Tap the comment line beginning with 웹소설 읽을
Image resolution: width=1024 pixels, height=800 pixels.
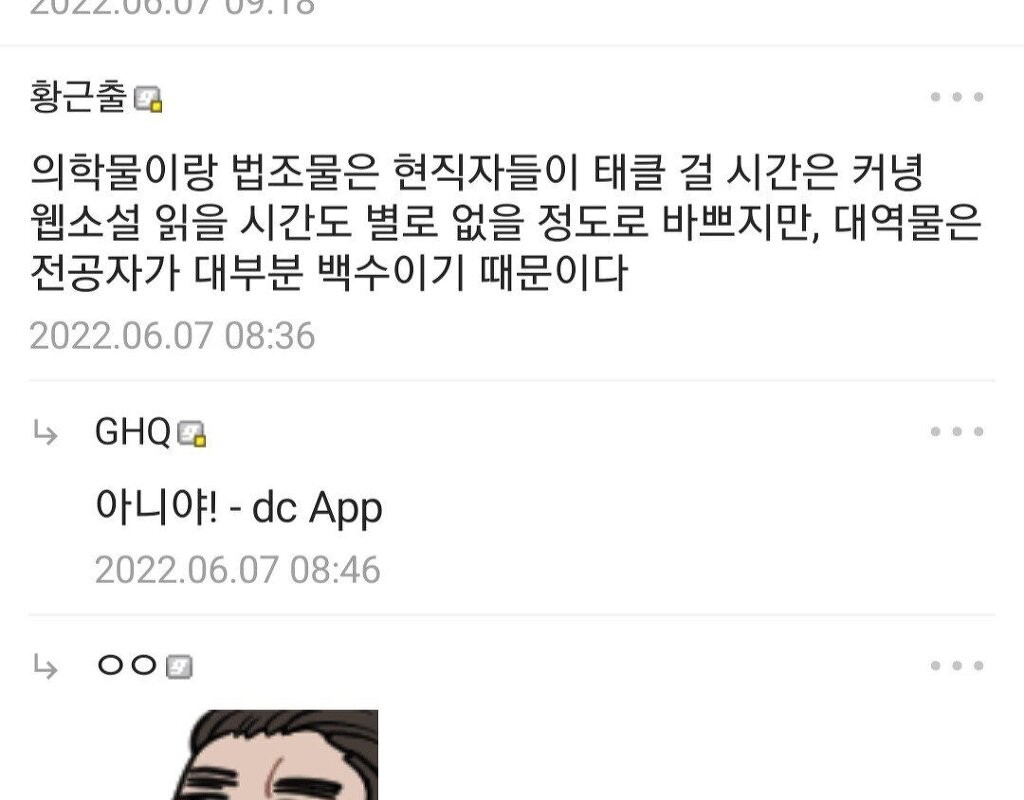(506, 223)
